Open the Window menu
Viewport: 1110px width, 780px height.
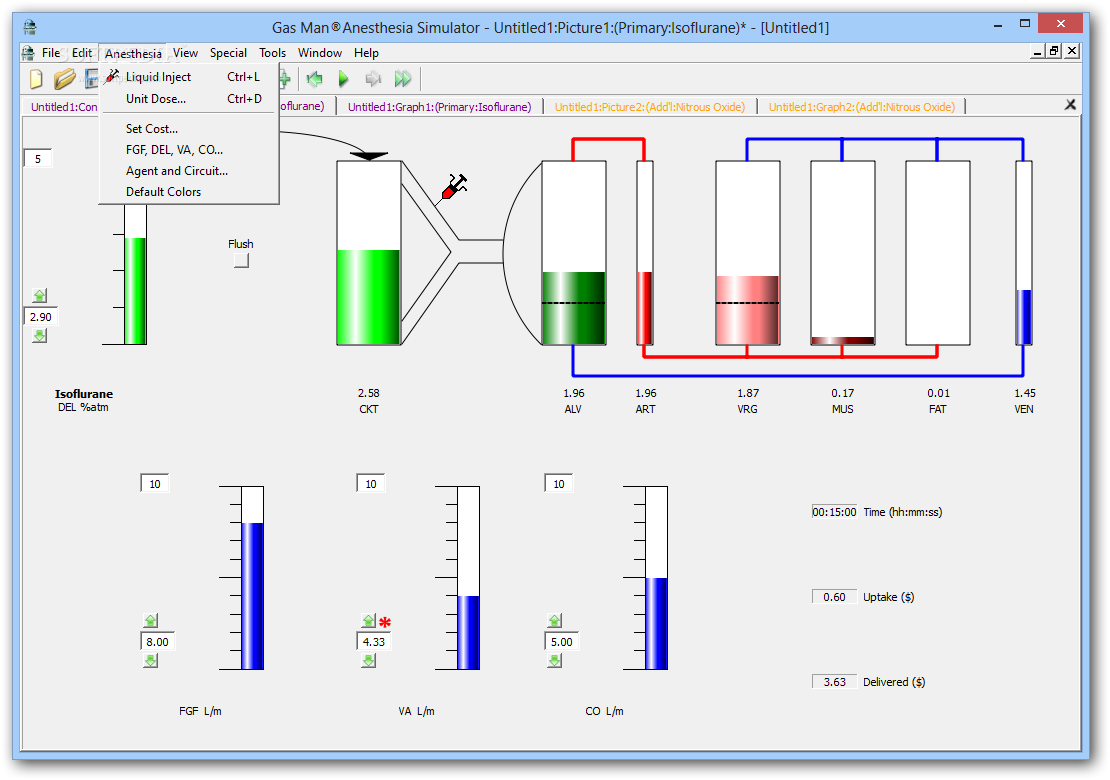pos(320,52)
